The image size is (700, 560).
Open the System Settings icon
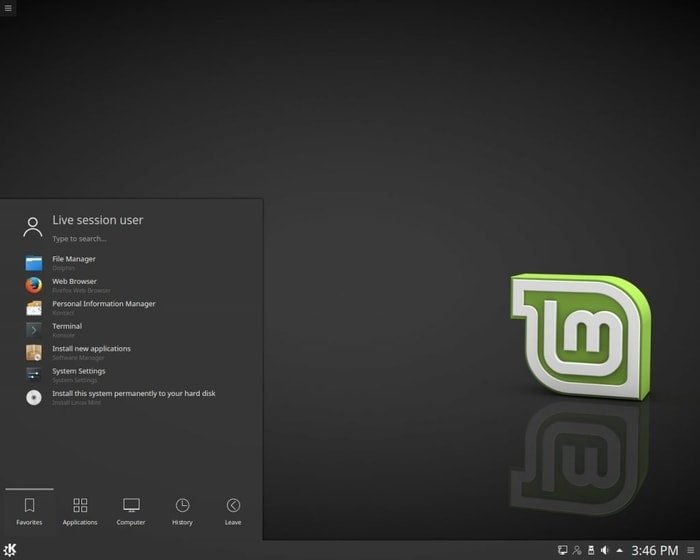(34, 375)
